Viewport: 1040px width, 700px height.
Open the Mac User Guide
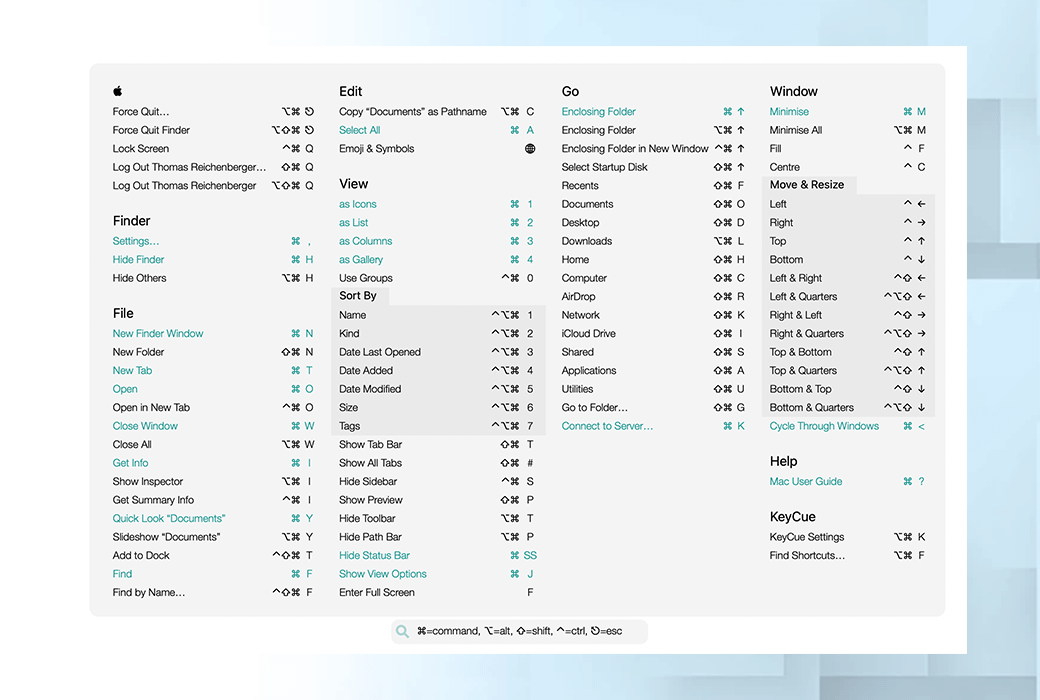point(806,482)
